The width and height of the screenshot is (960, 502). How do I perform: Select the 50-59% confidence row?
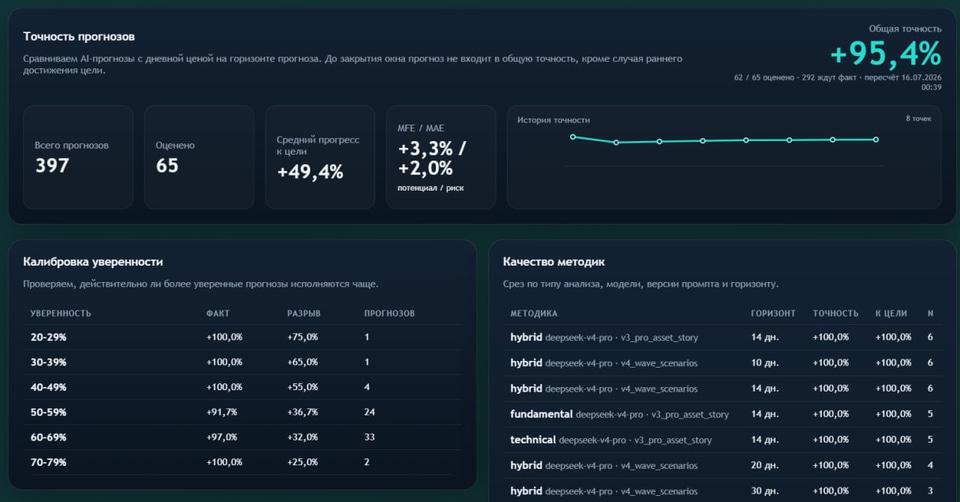tap(243, 412)
